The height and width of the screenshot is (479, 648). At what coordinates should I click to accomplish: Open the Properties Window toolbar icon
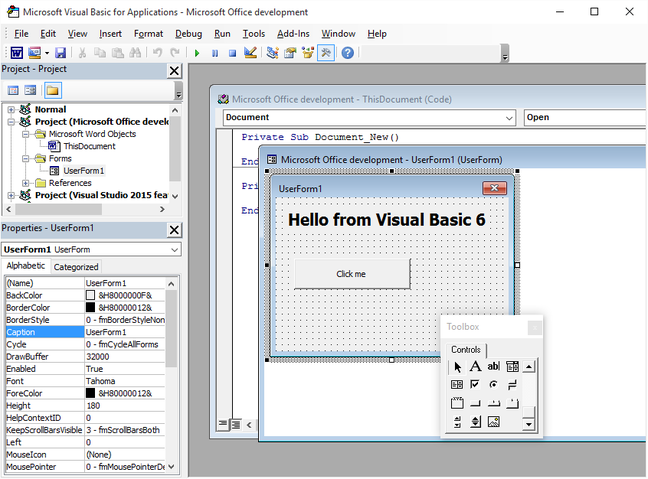coord(290,53)
